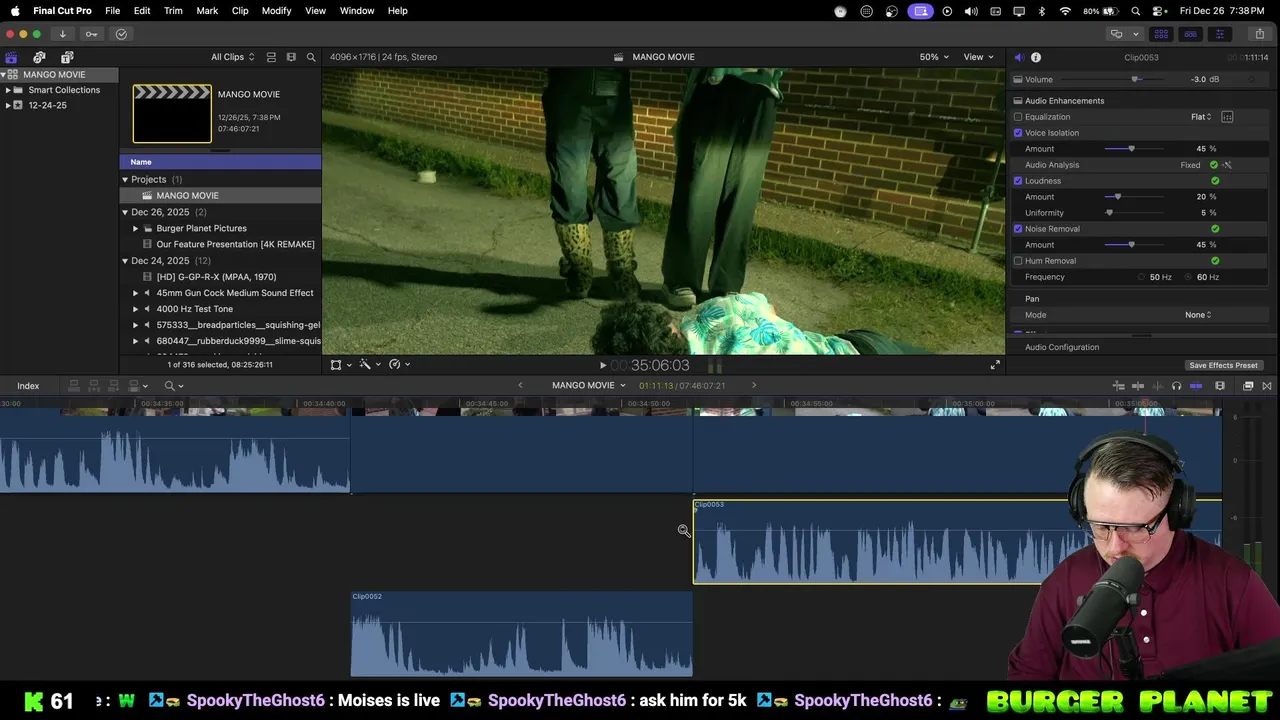Select the 50 Hz radio button

[x=1141, y=277]
